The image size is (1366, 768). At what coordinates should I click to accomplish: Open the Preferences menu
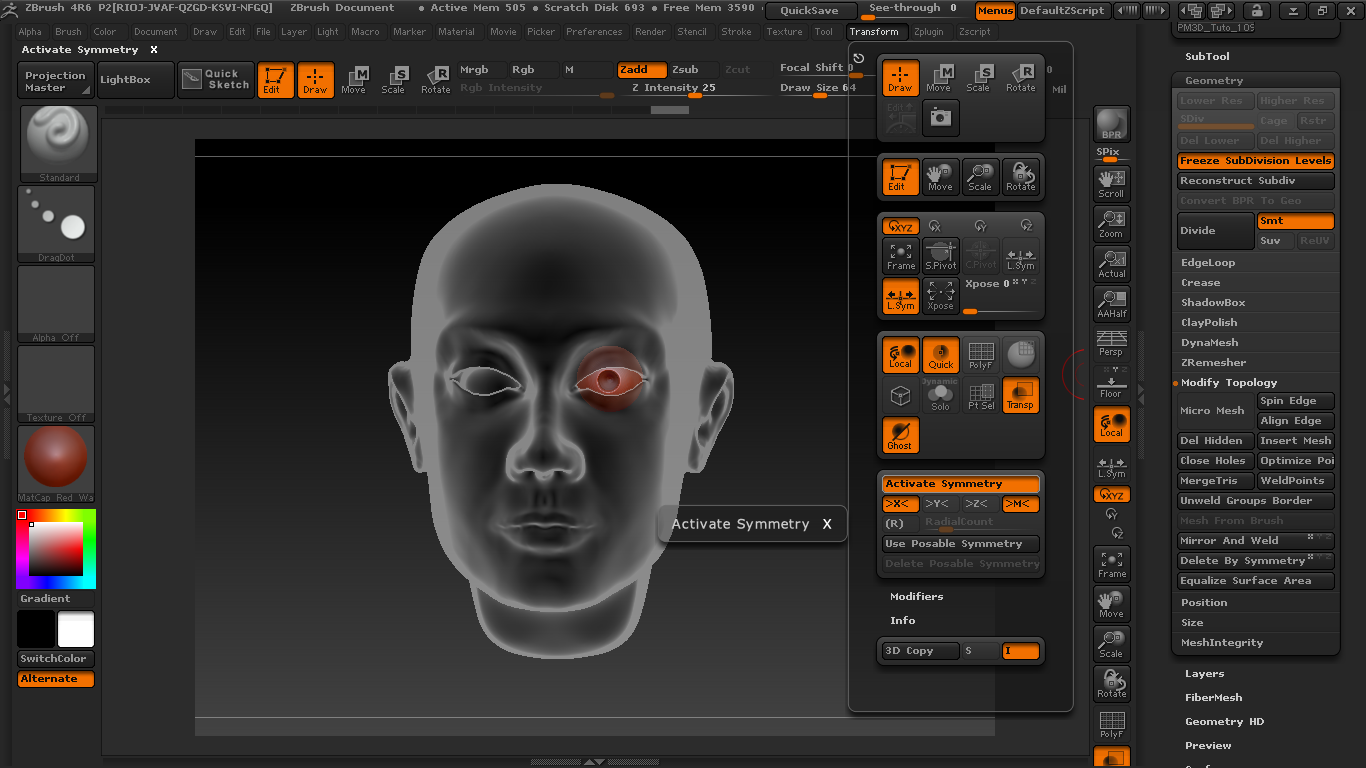pyautogui.click(x=594, y=32)
